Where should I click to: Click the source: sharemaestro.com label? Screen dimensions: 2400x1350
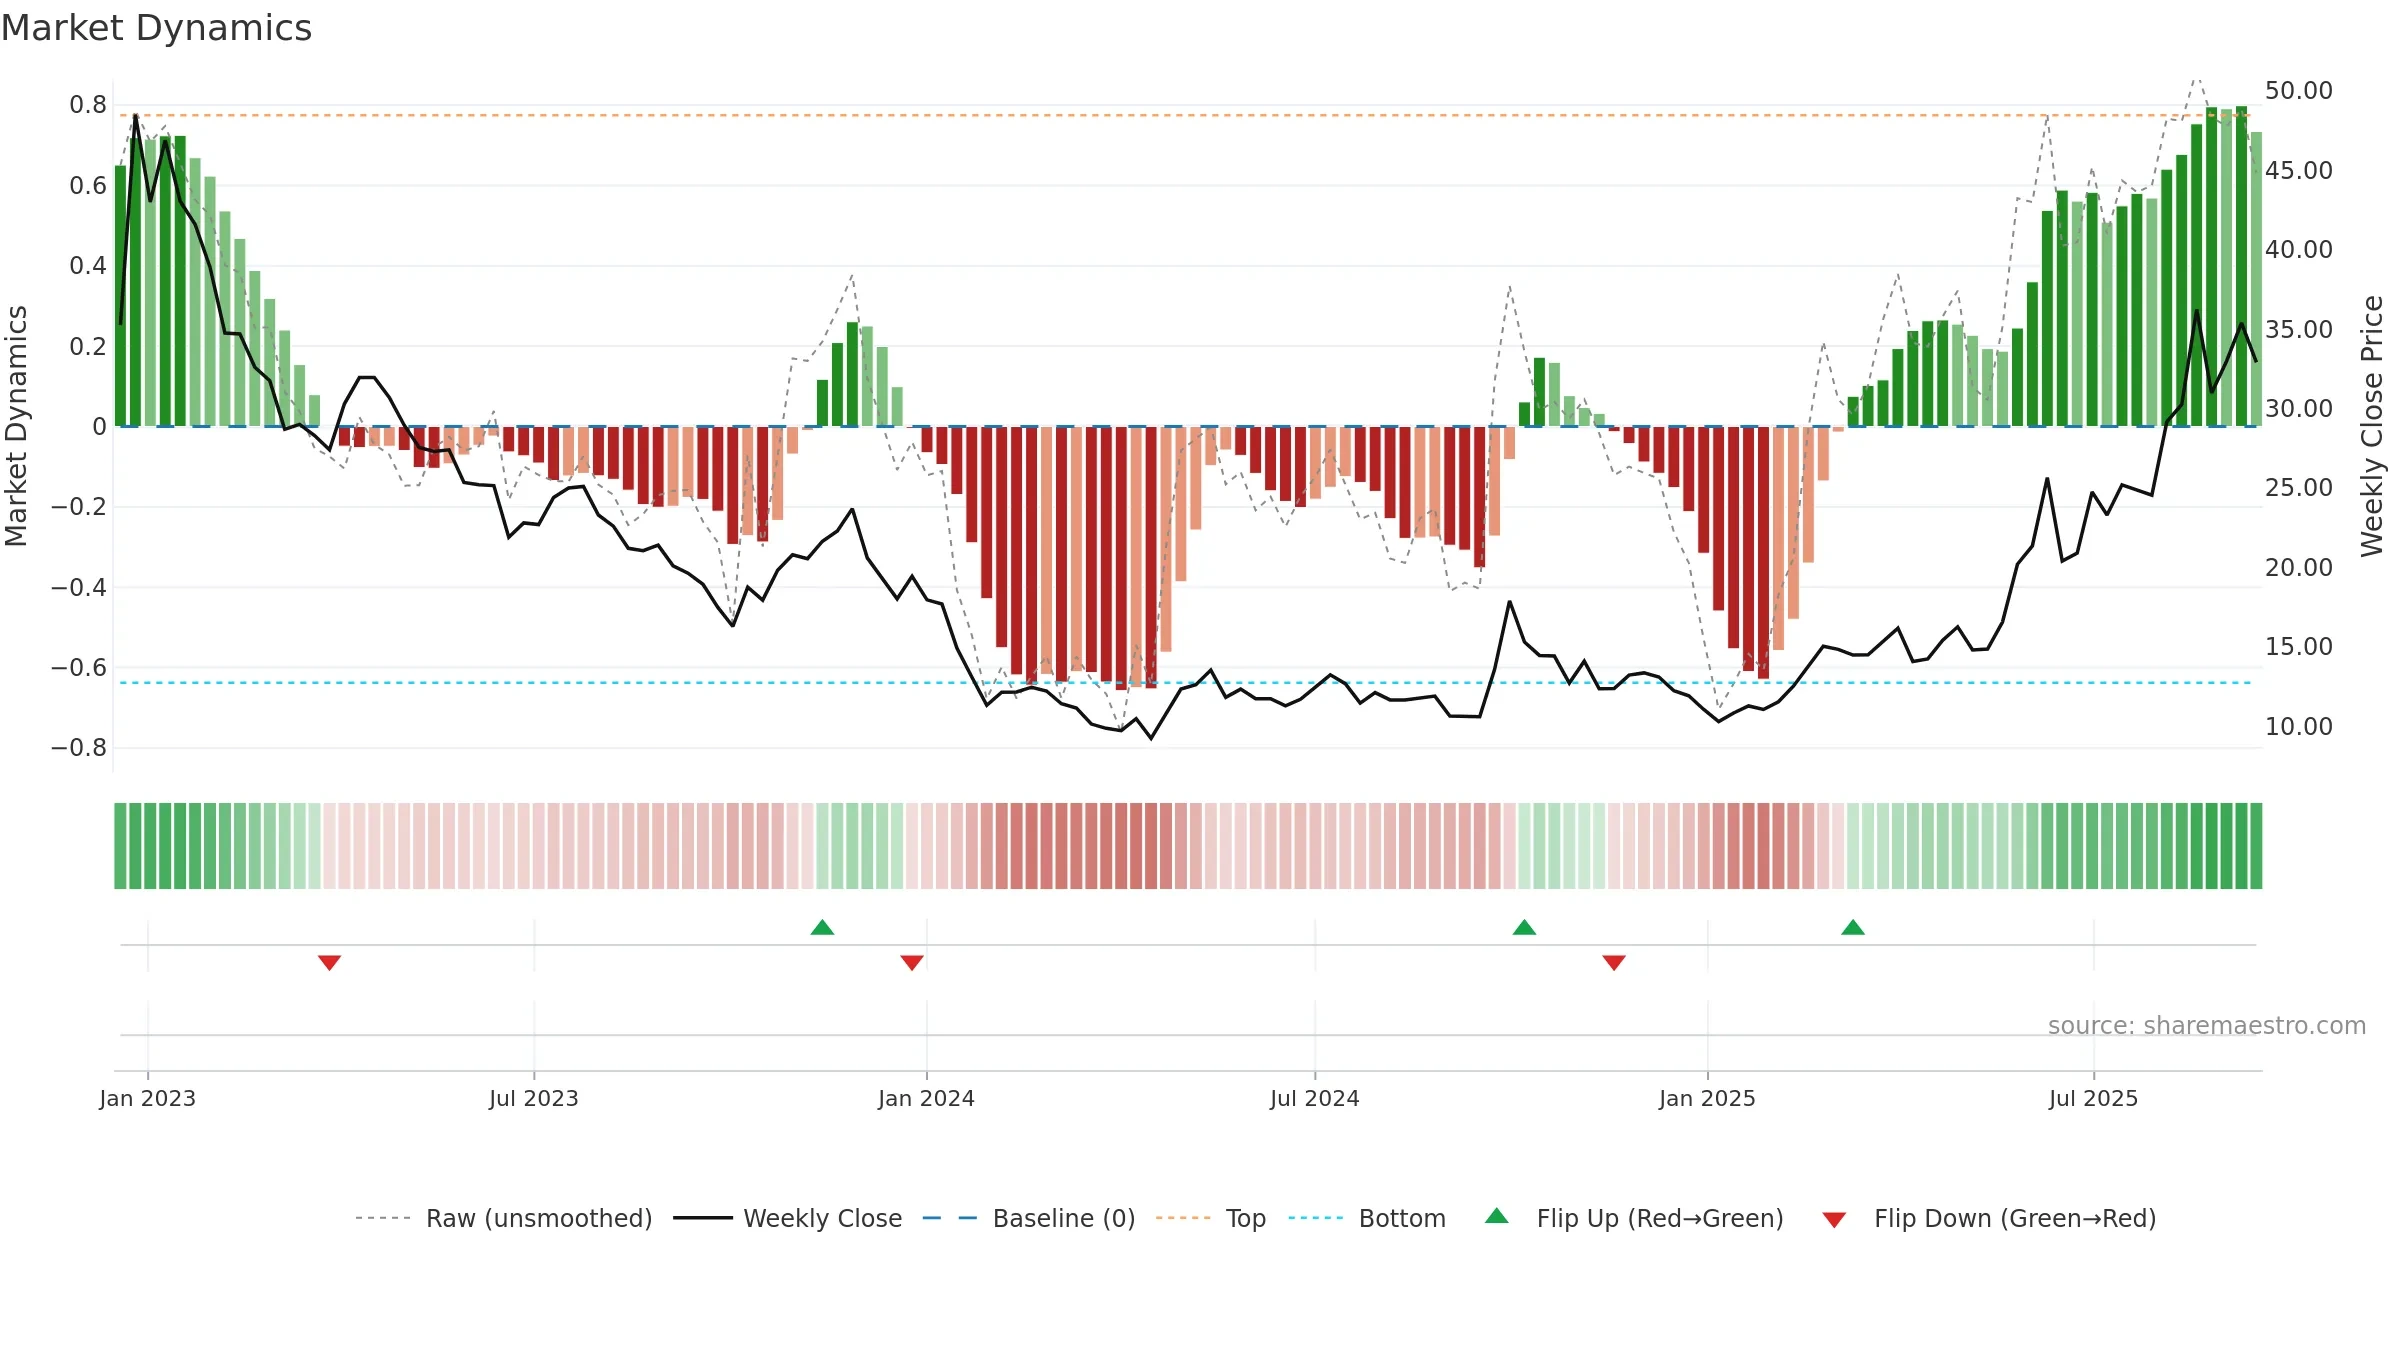(x=2207, y=1025)
